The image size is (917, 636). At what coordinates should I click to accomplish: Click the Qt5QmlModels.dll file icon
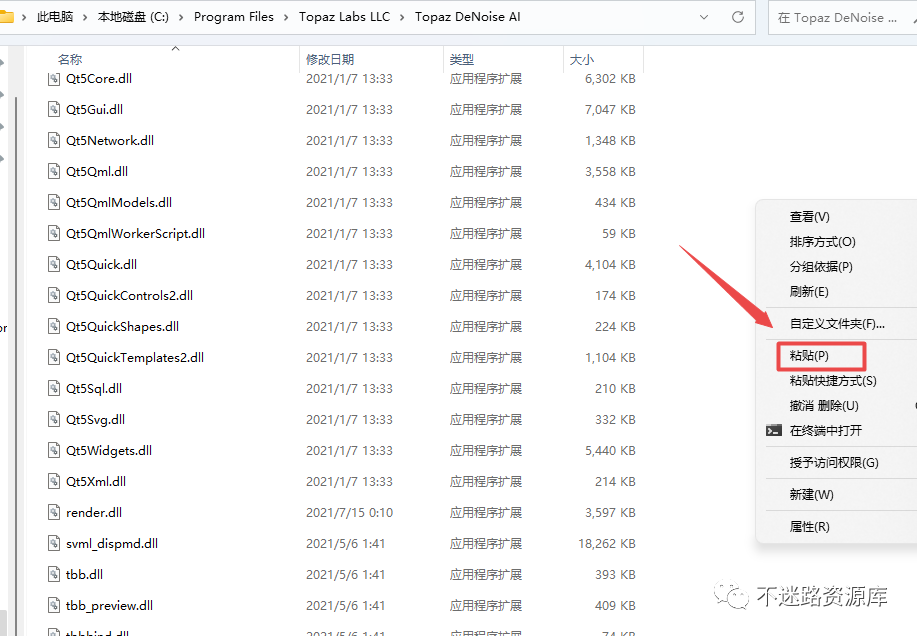54,202
